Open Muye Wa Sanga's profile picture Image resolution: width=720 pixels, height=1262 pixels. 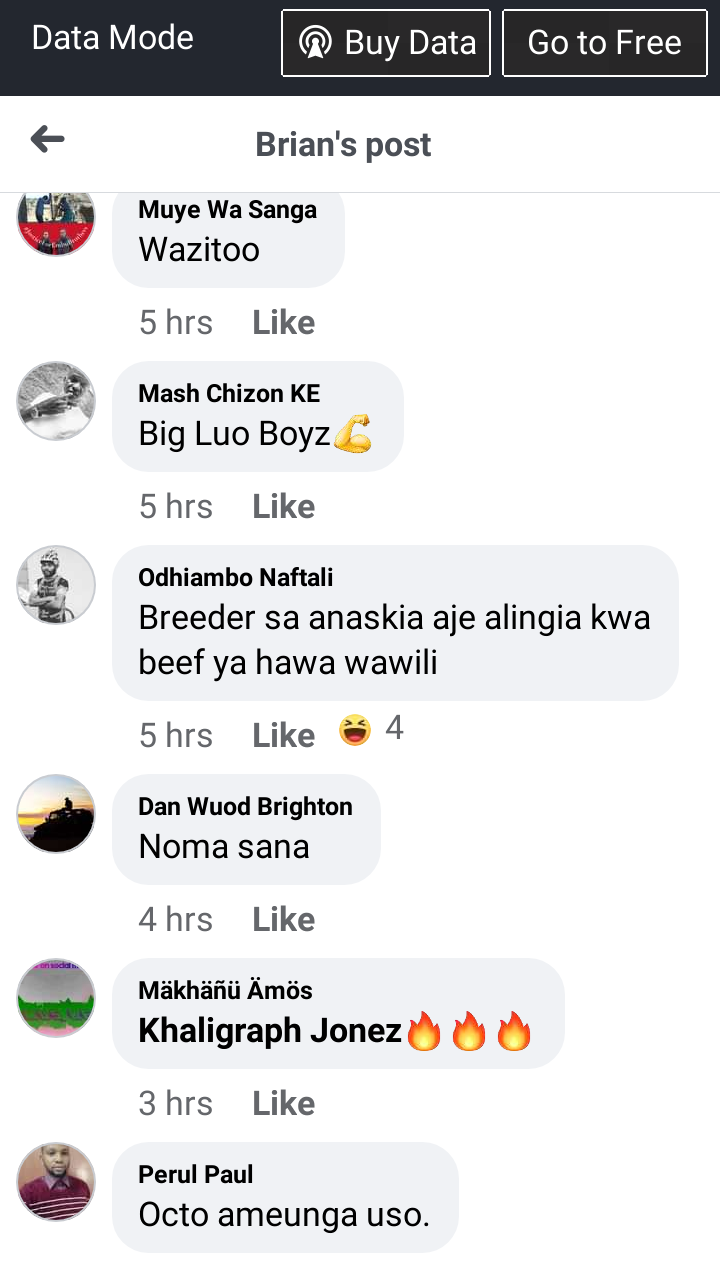(x=56, y=222)
